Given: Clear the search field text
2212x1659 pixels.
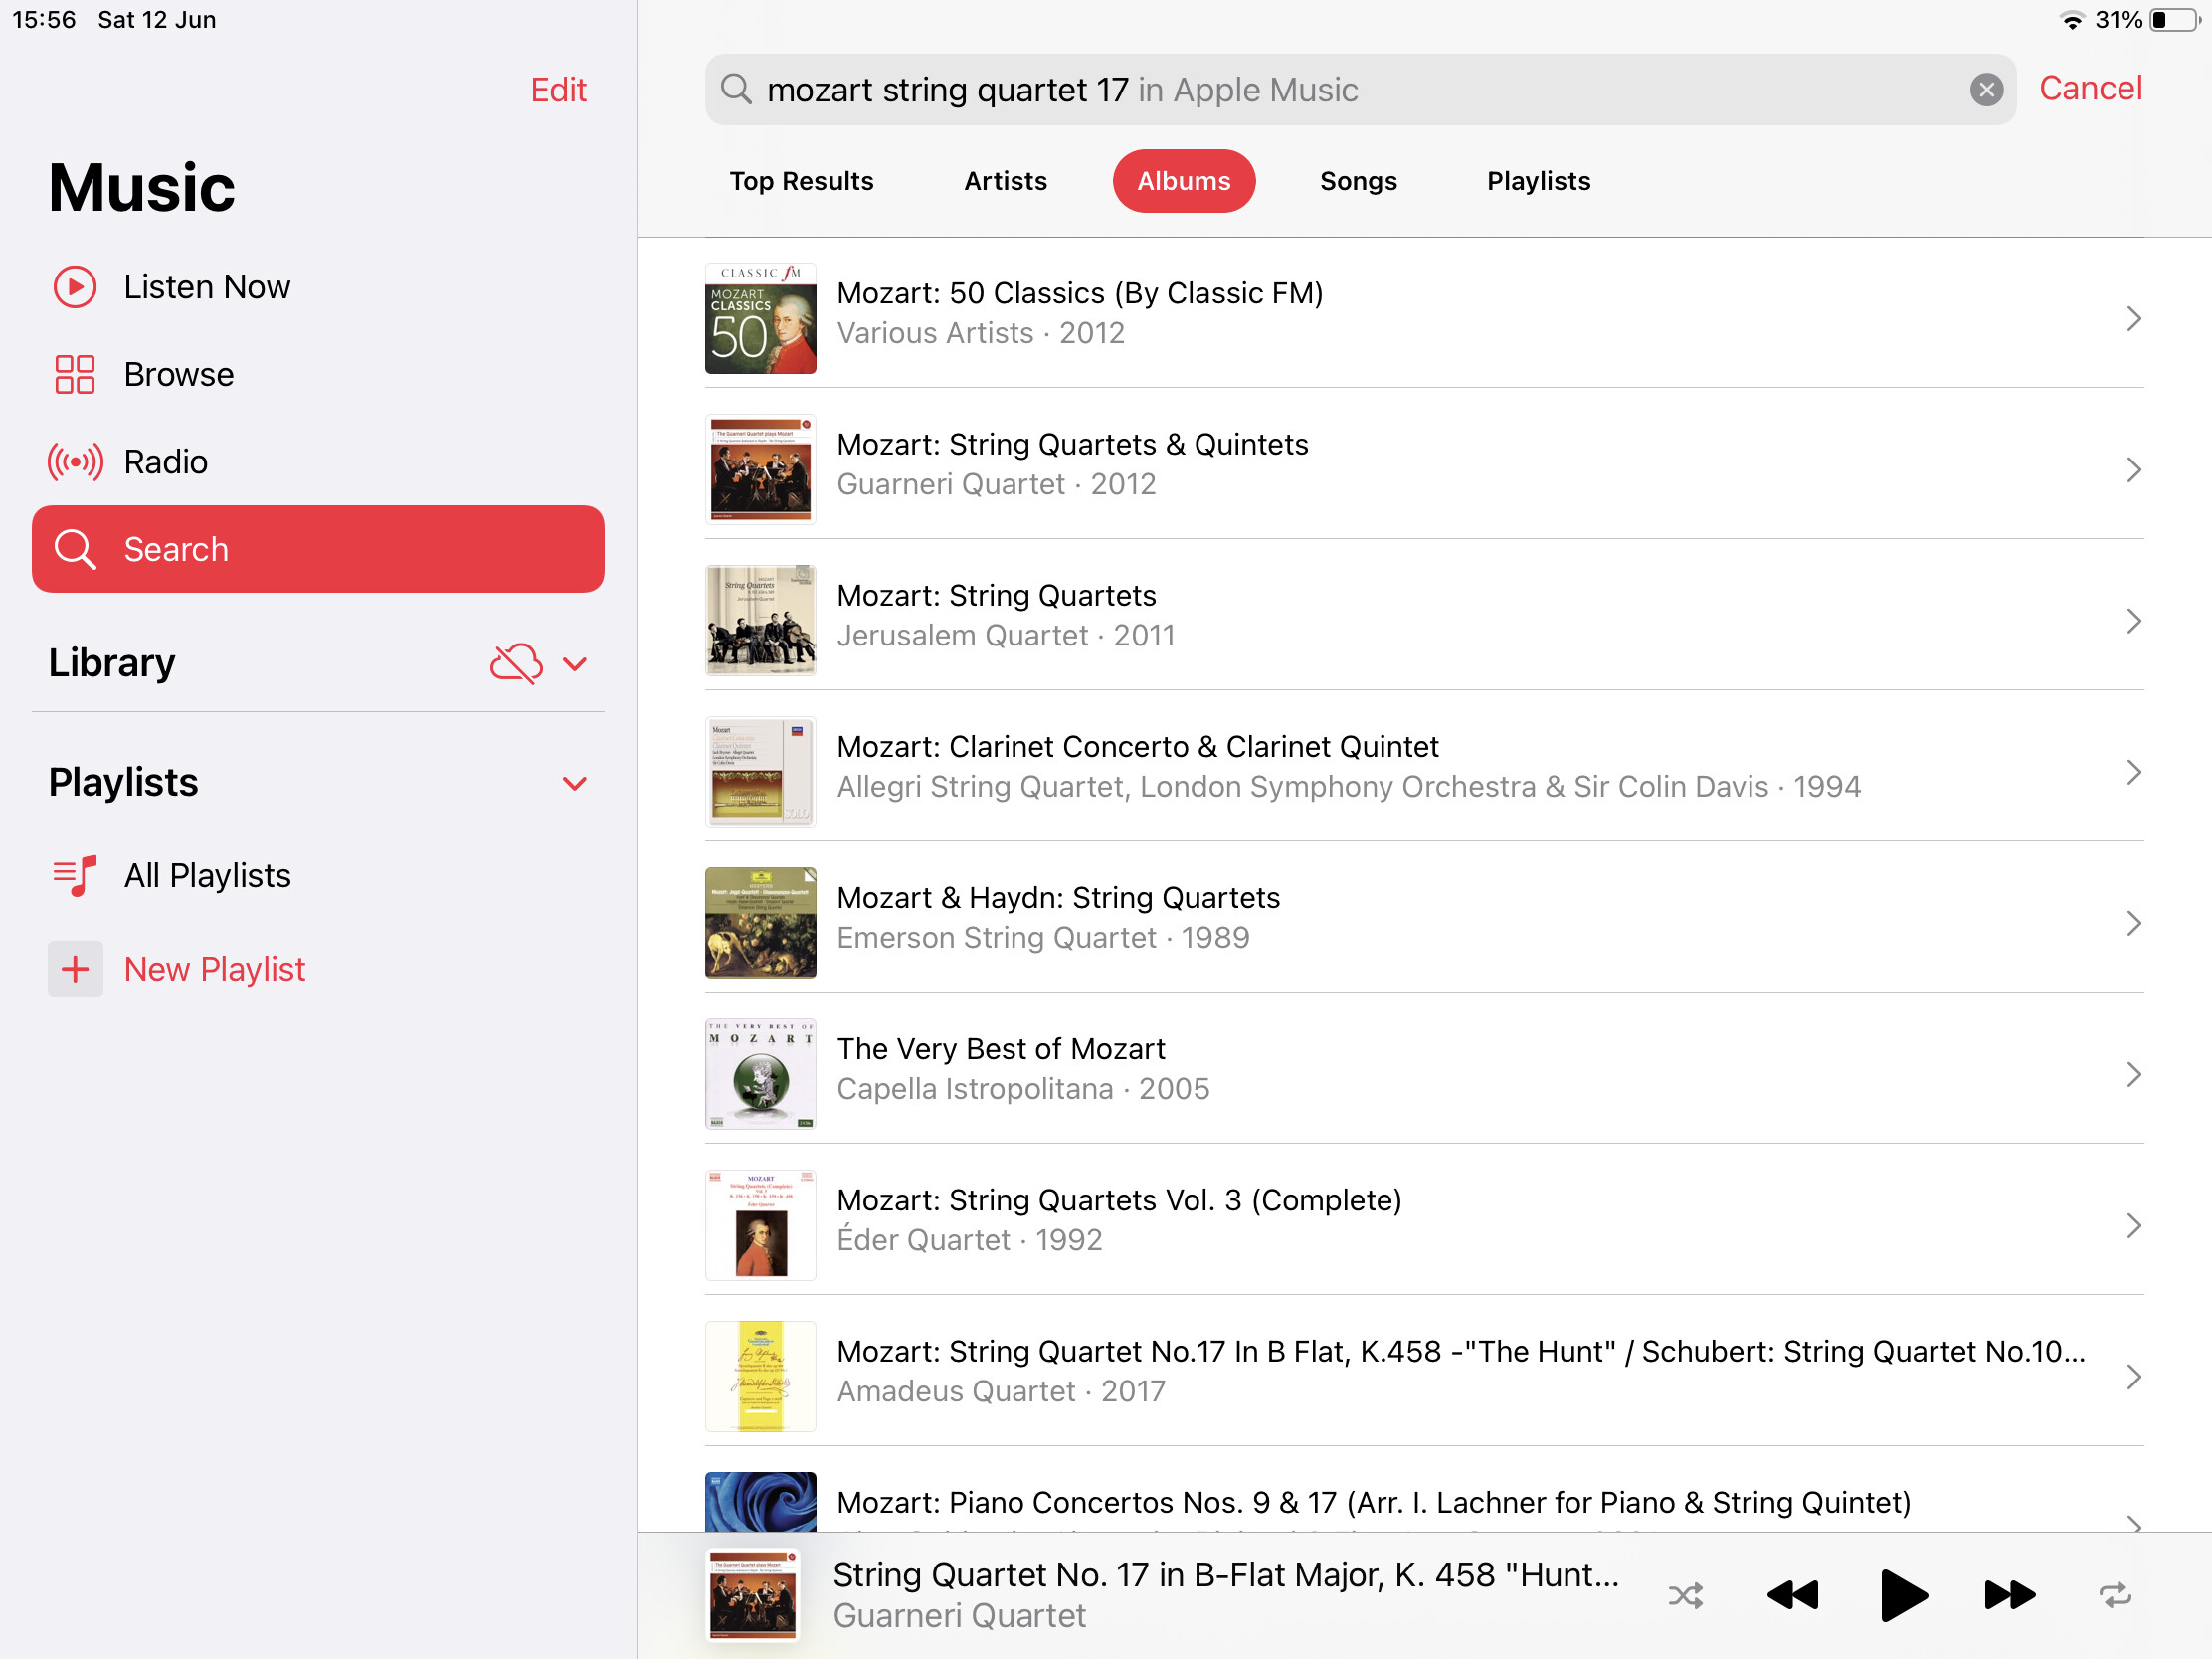Looking at the screenshot, I should (x=1986, y=90).
